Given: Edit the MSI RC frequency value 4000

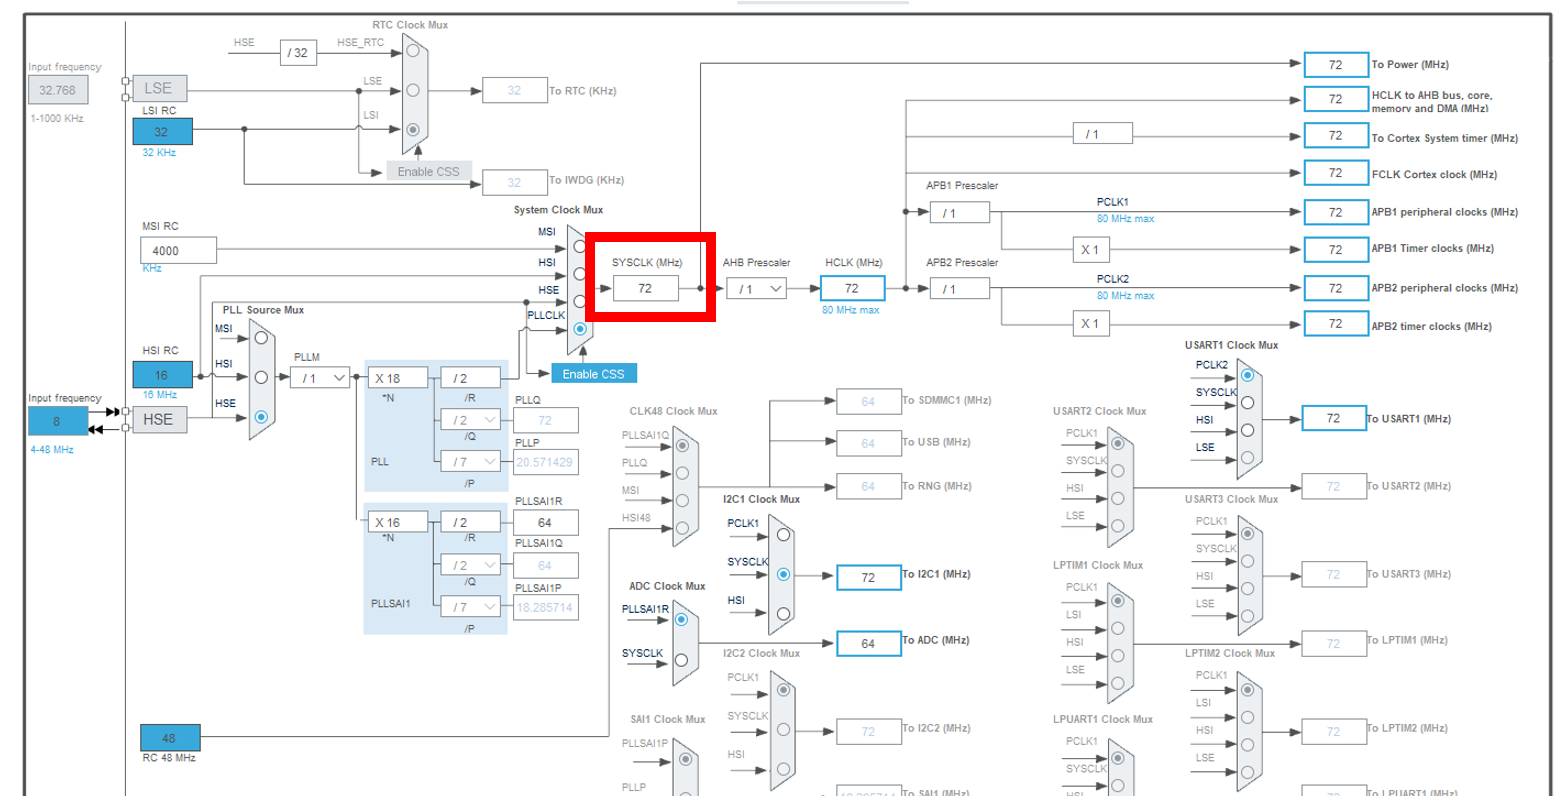Looking at the screenshot, I should [x=178, y=250].
